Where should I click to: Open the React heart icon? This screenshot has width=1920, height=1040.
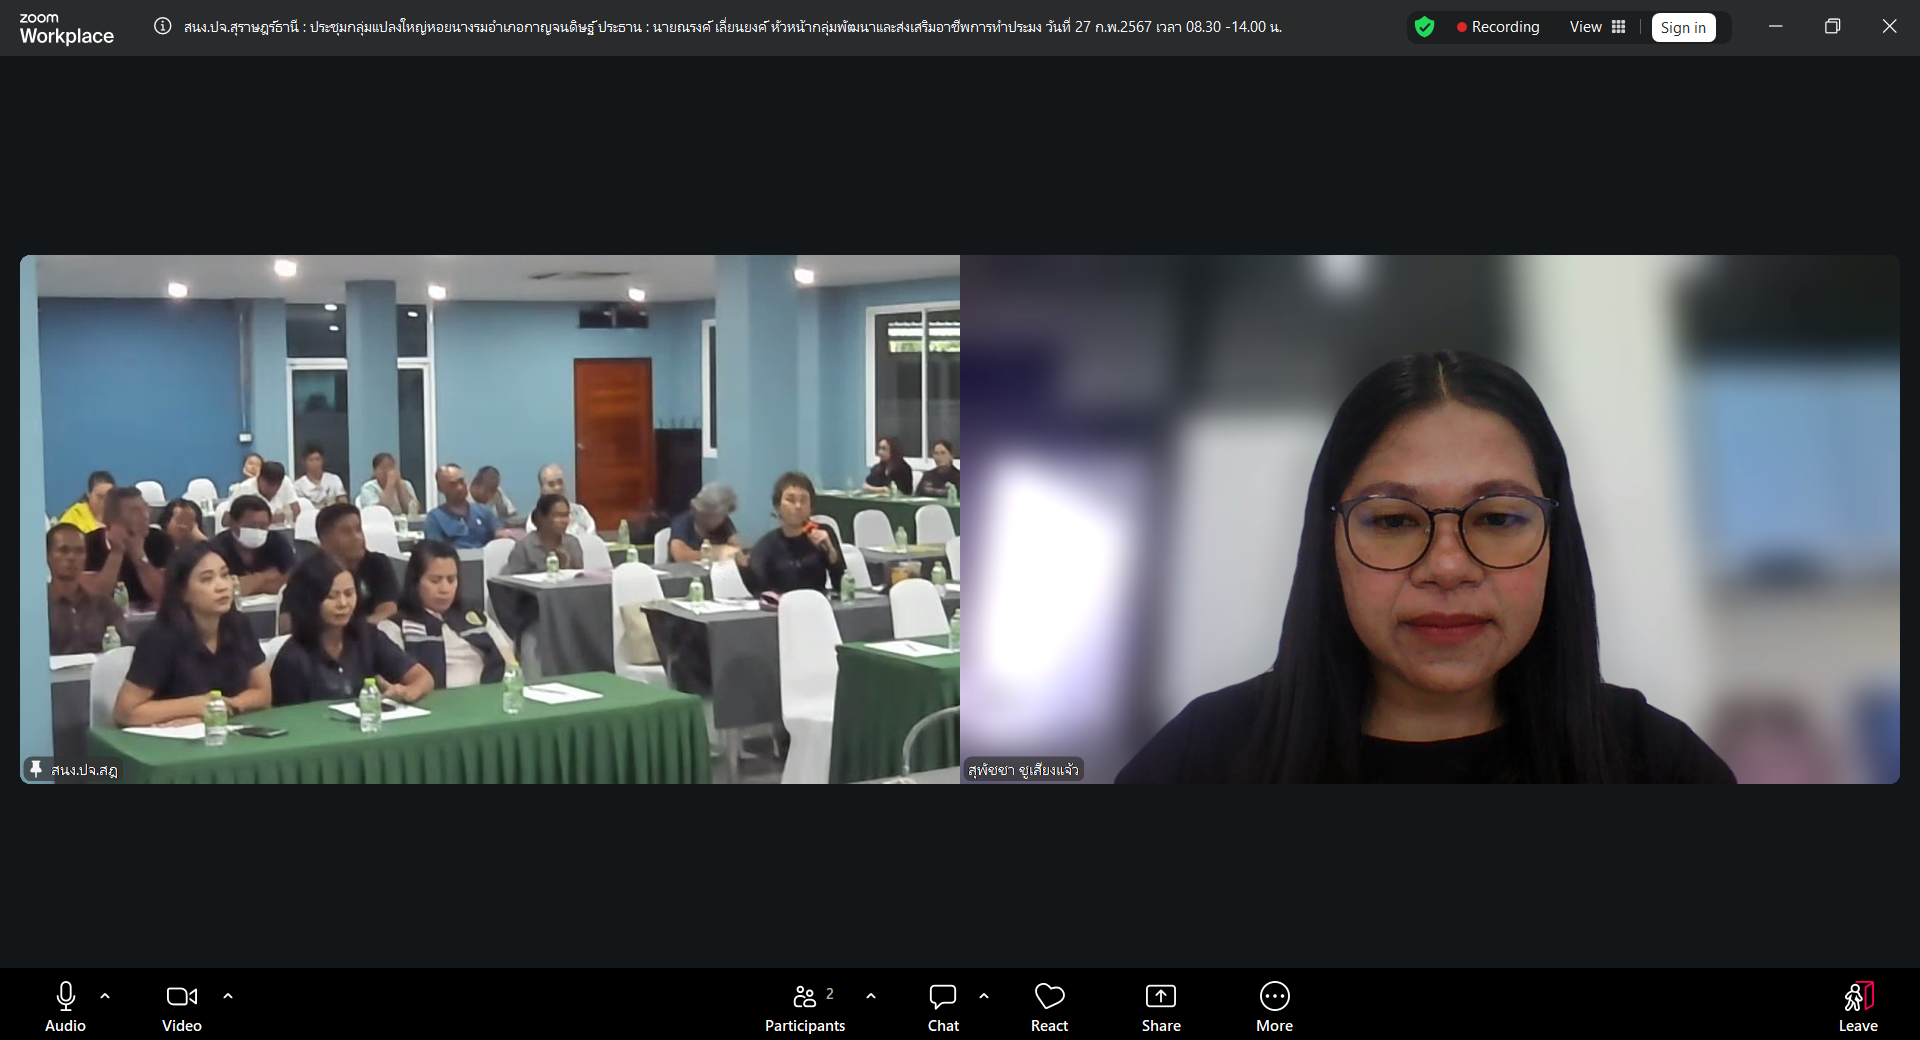(x=1049, y=996)
